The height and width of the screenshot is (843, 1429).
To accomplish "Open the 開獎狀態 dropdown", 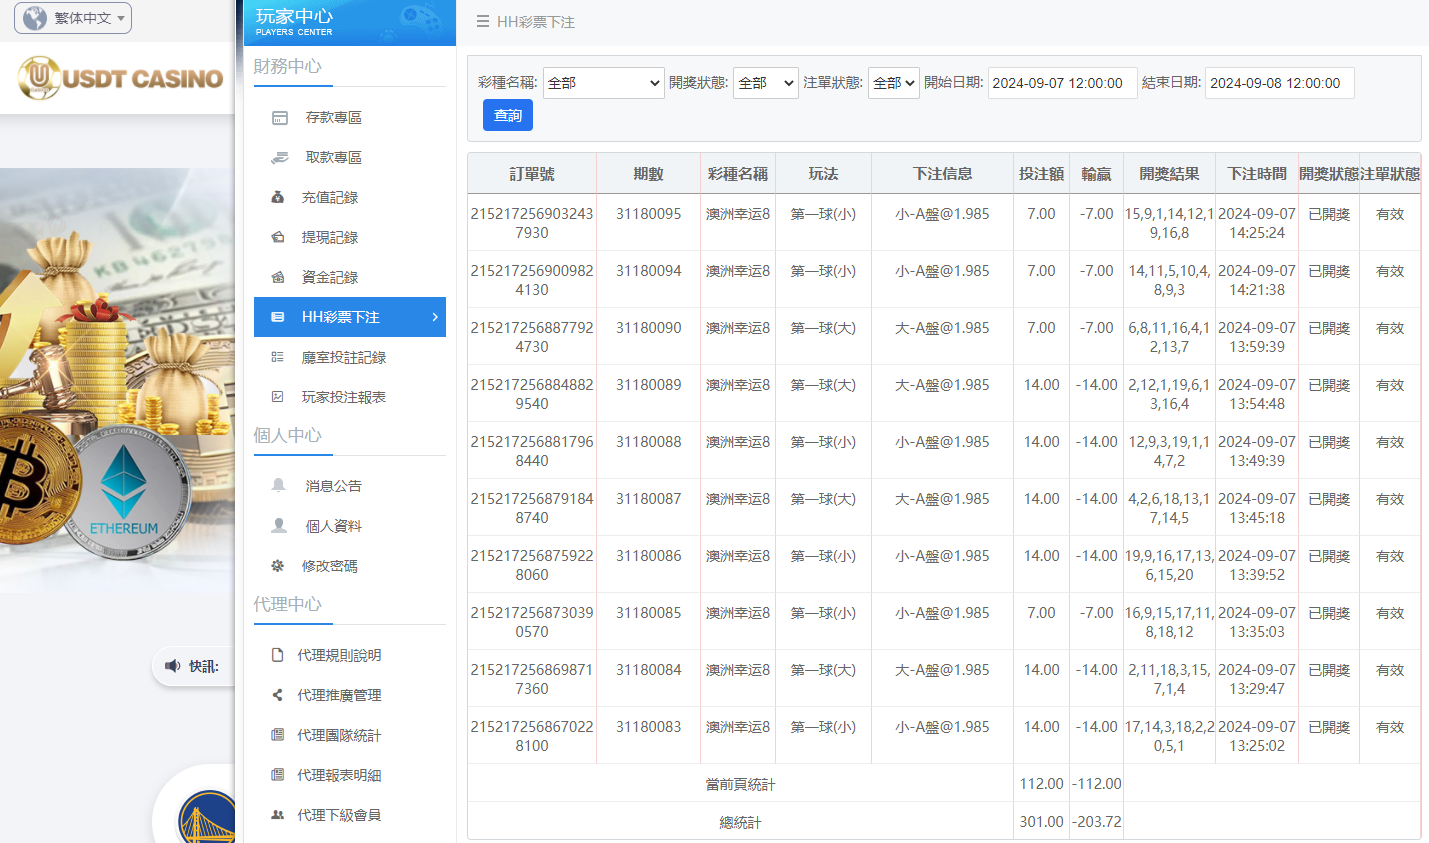I will 765,84.
